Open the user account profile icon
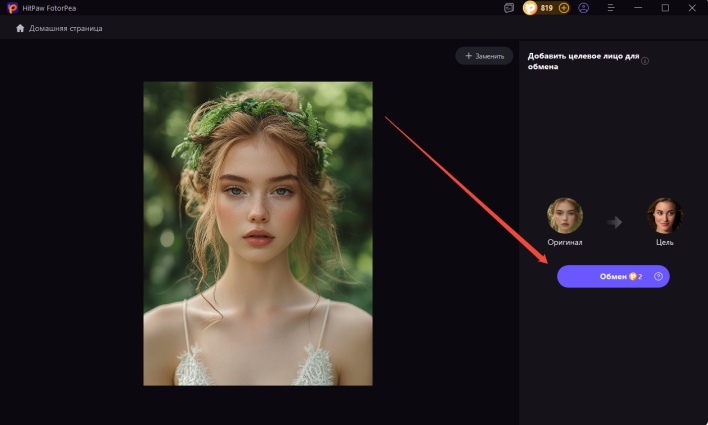 pyautogui.click(x=584, y=8)
